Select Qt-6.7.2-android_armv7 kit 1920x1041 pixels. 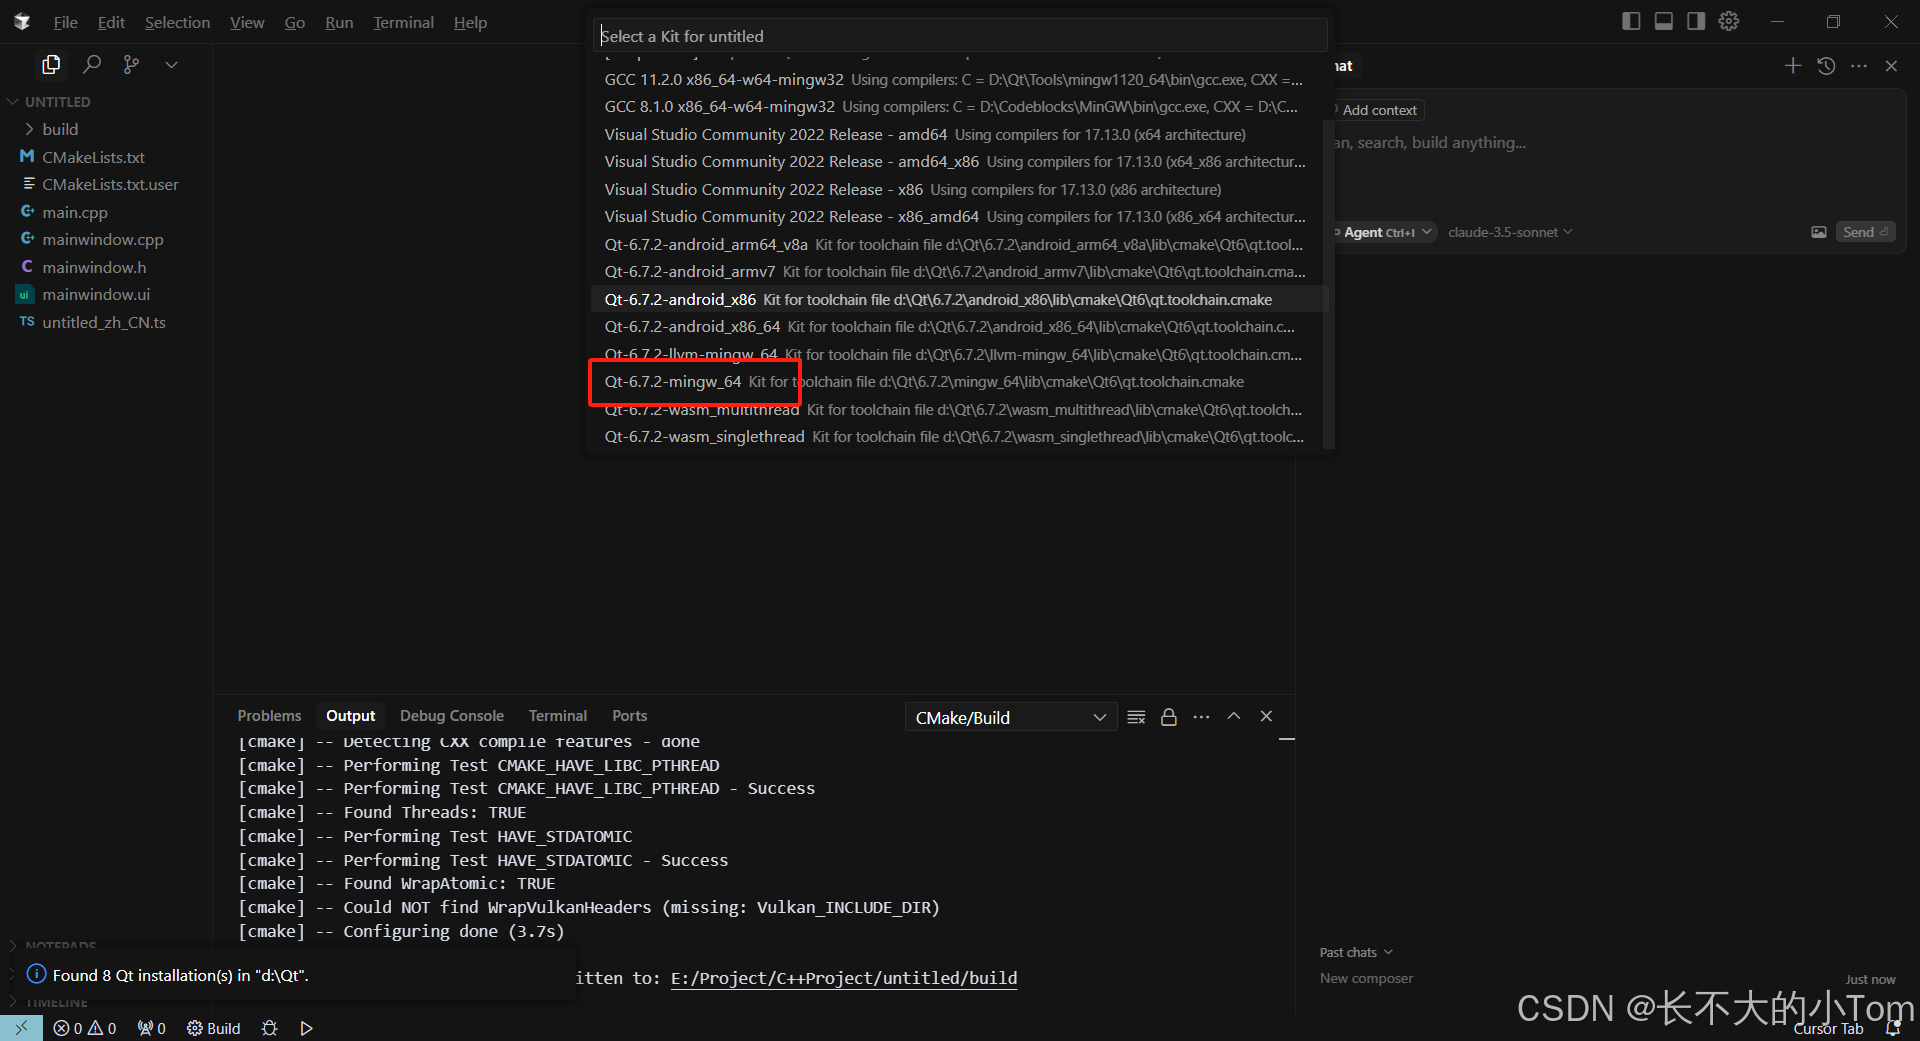click(x=957, y=272)
